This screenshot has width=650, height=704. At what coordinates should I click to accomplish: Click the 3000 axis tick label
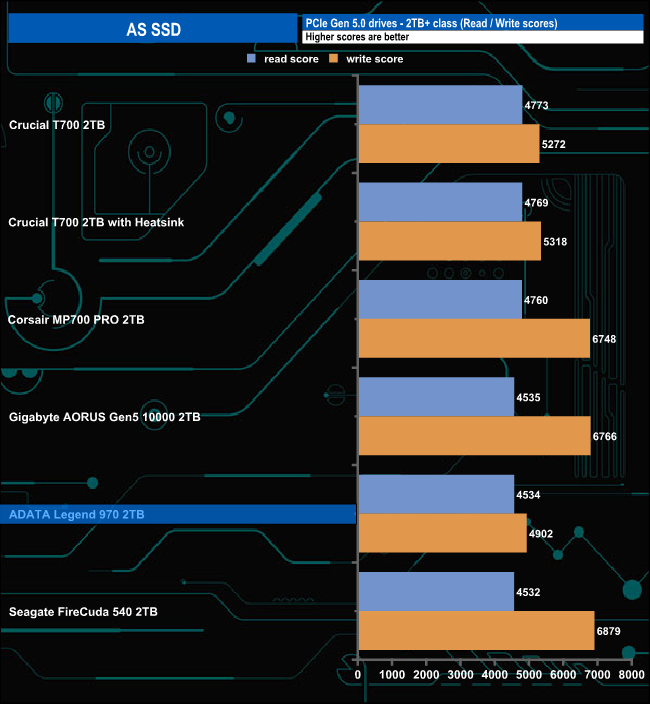point(461,674)
